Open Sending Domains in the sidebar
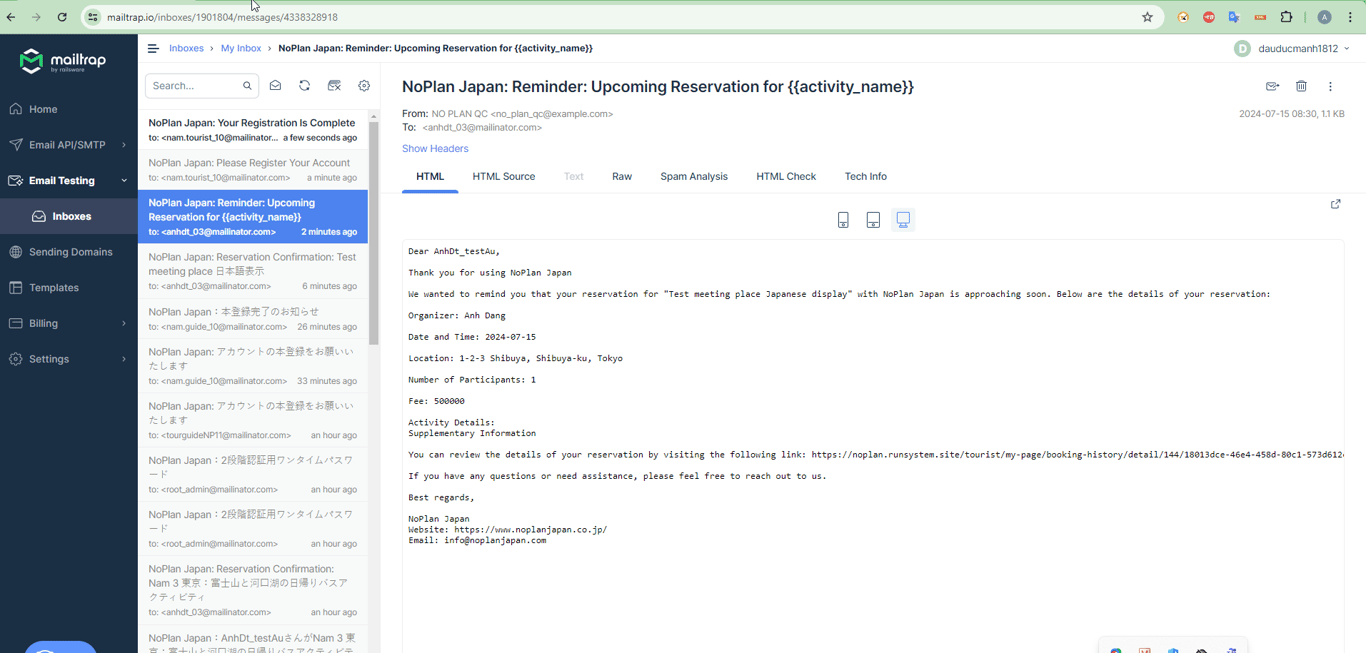This screenshot has height=653, width=1366. (x=69, y=252)
